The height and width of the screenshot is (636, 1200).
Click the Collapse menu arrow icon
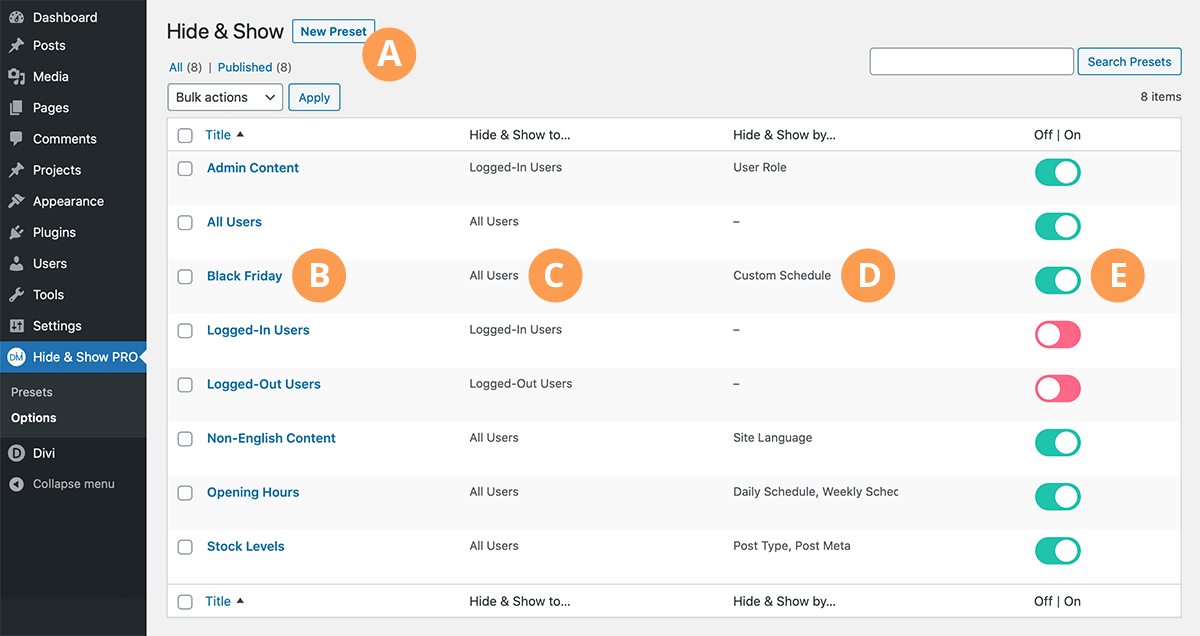pos(16,484)
